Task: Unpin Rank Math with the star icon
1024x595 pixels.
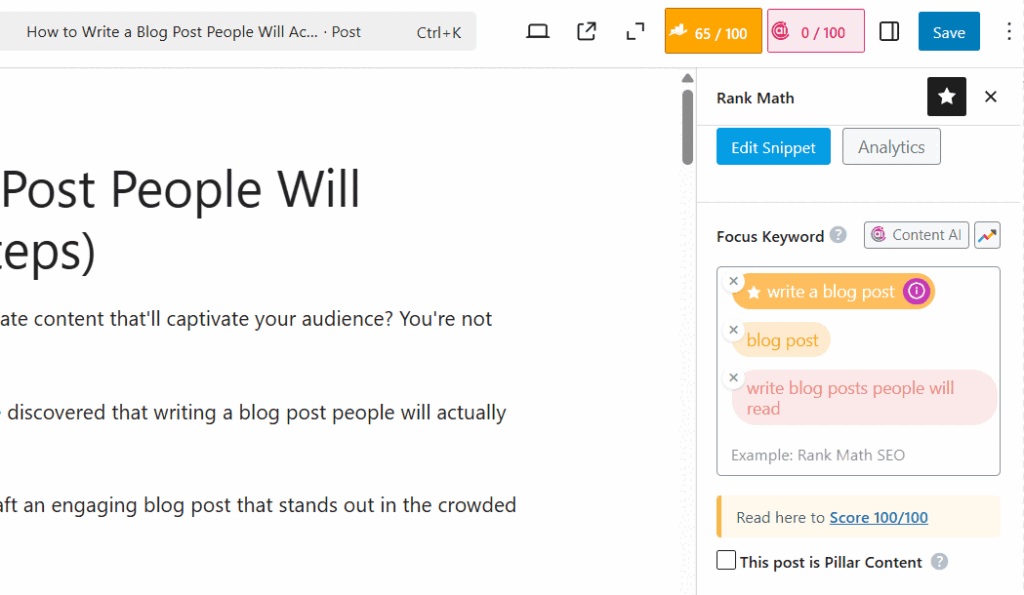Action: coord(946,97)
